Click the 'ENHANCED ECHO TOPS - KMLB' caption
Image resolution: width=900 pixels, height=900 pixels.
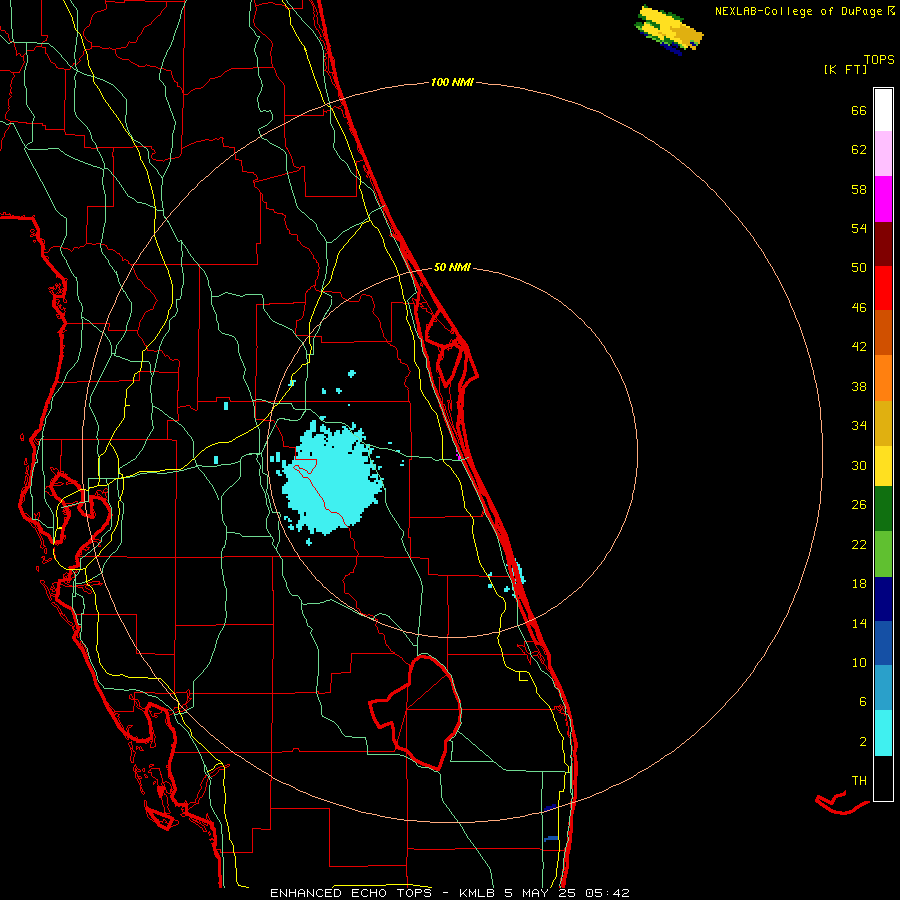tap(383, 893)
